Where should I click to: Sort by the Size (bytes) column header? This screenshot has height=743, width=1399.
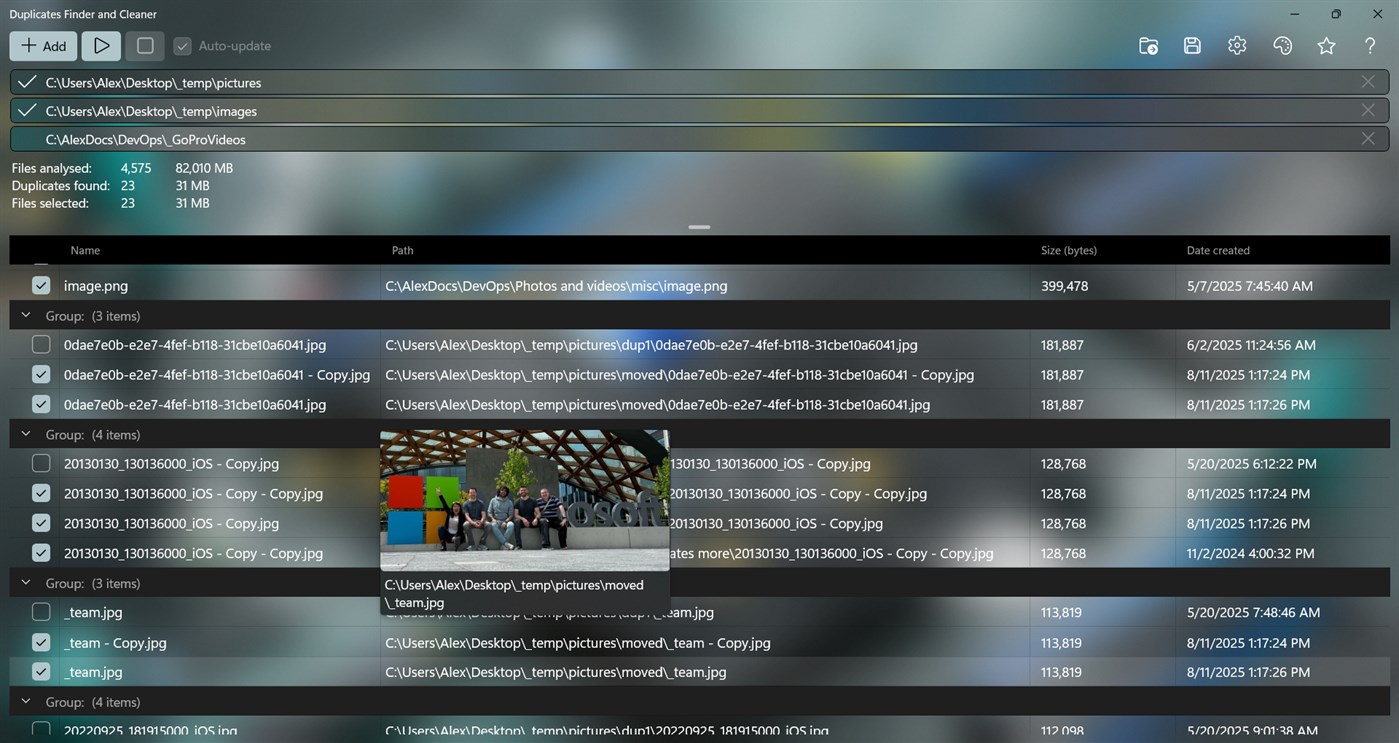1068,250
